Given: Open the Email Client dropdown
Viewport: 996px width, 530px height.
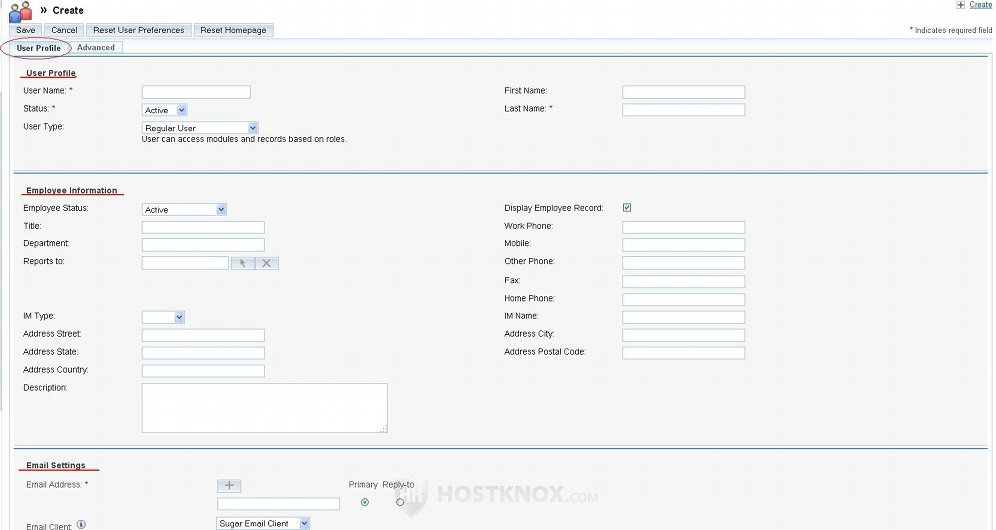Looking at the screenshot, I should click(x=263, y=523).
